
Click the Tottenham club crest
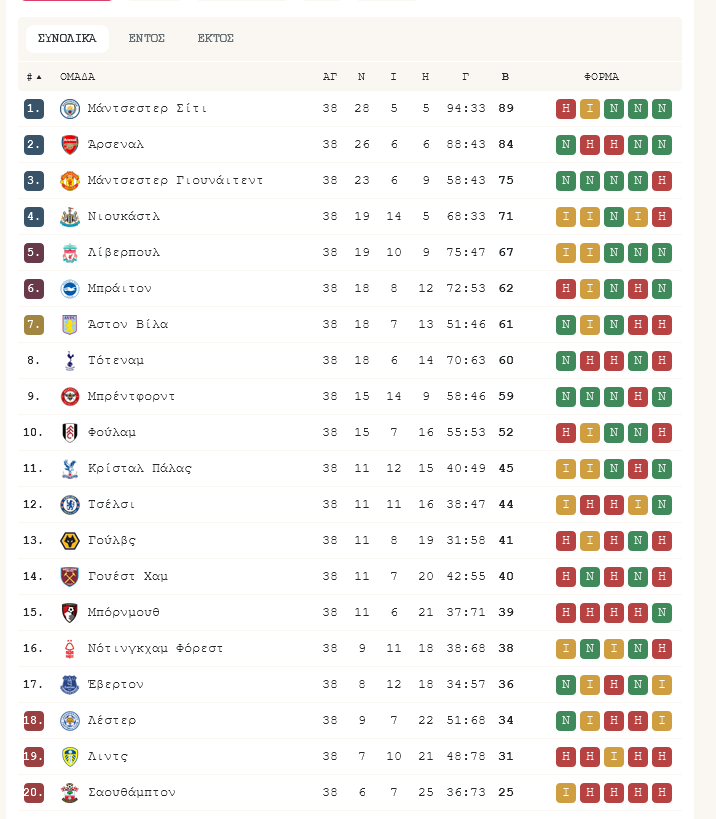click(69, 361)
